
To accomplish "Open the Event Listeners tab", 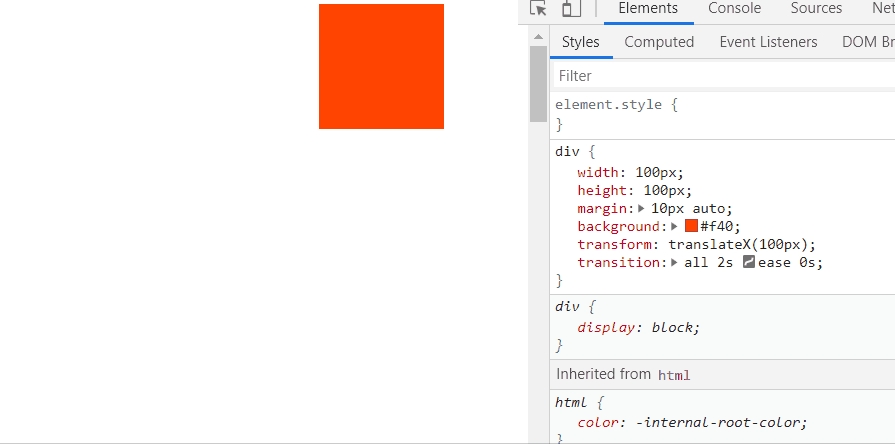I will coord(768,42).
